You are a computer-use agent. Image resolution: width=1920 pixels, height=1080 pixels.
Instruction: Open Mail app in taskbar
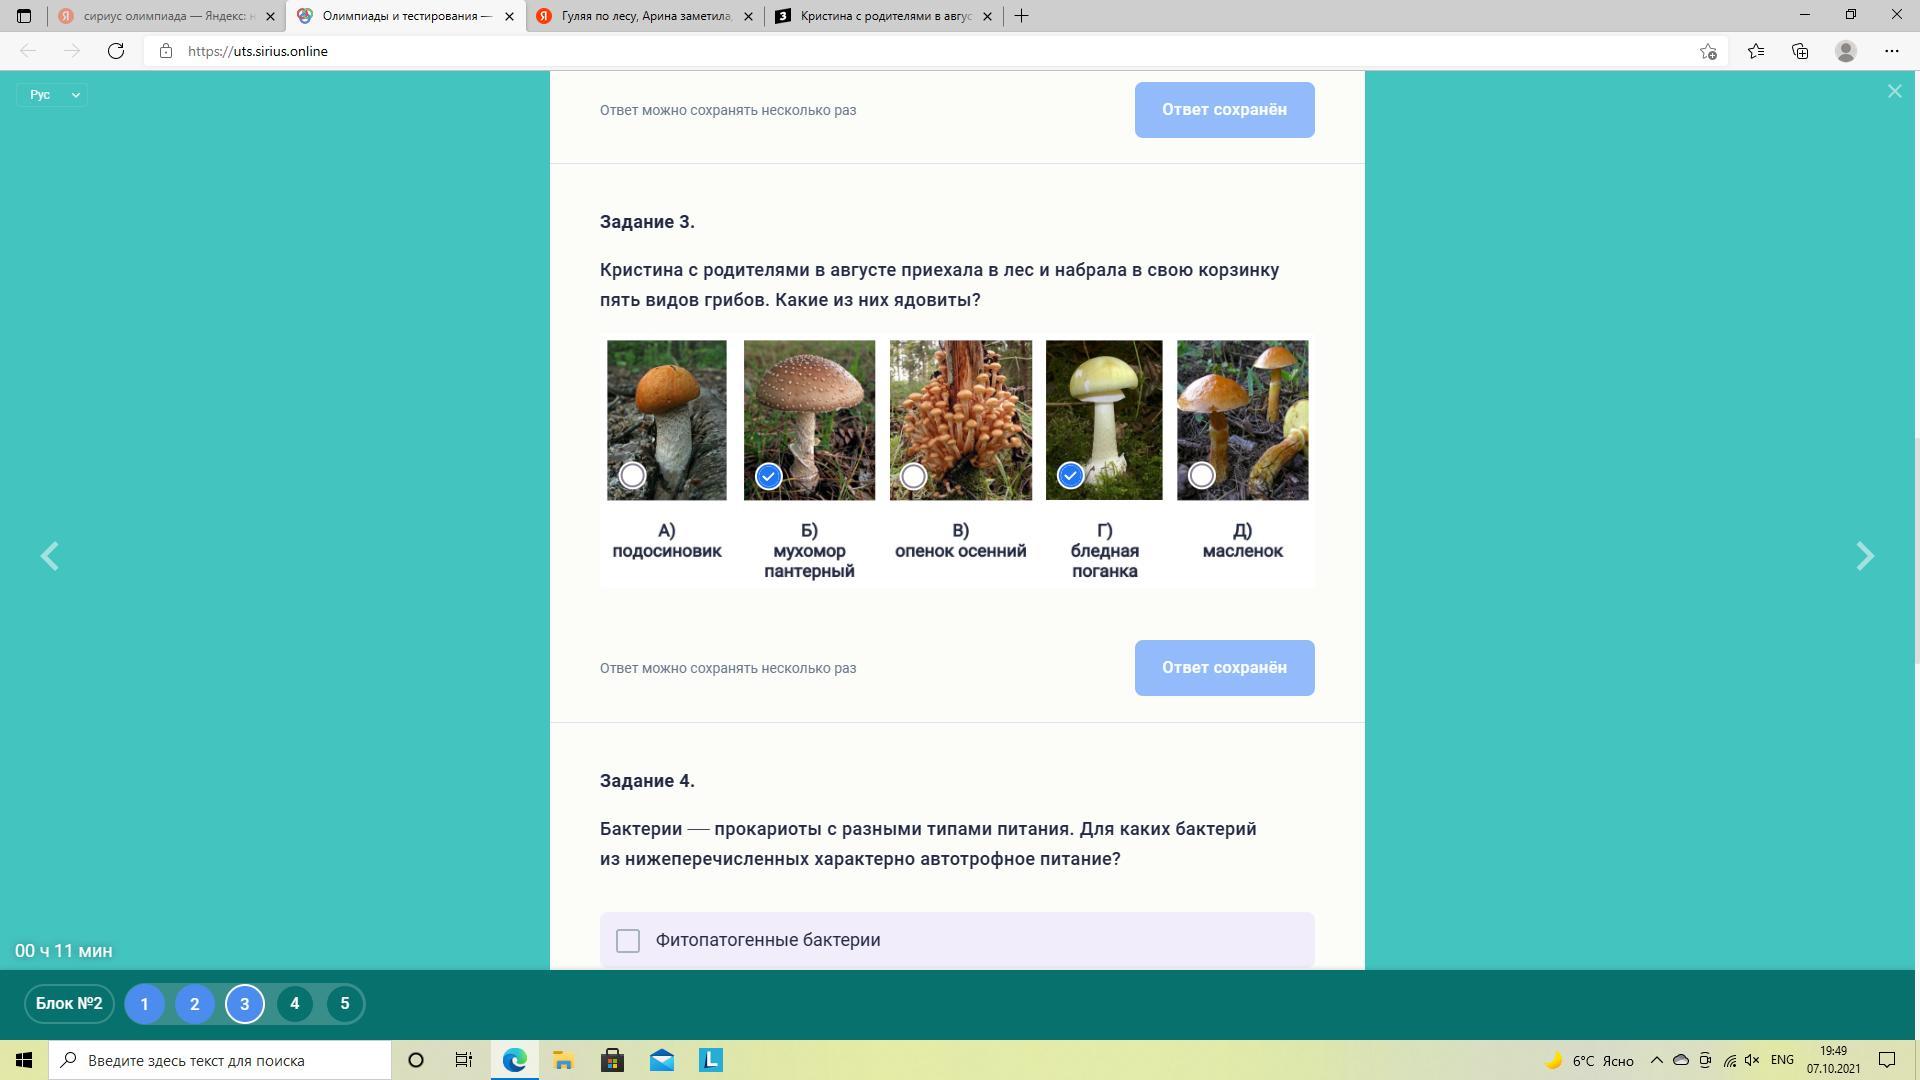[662, 1060]
